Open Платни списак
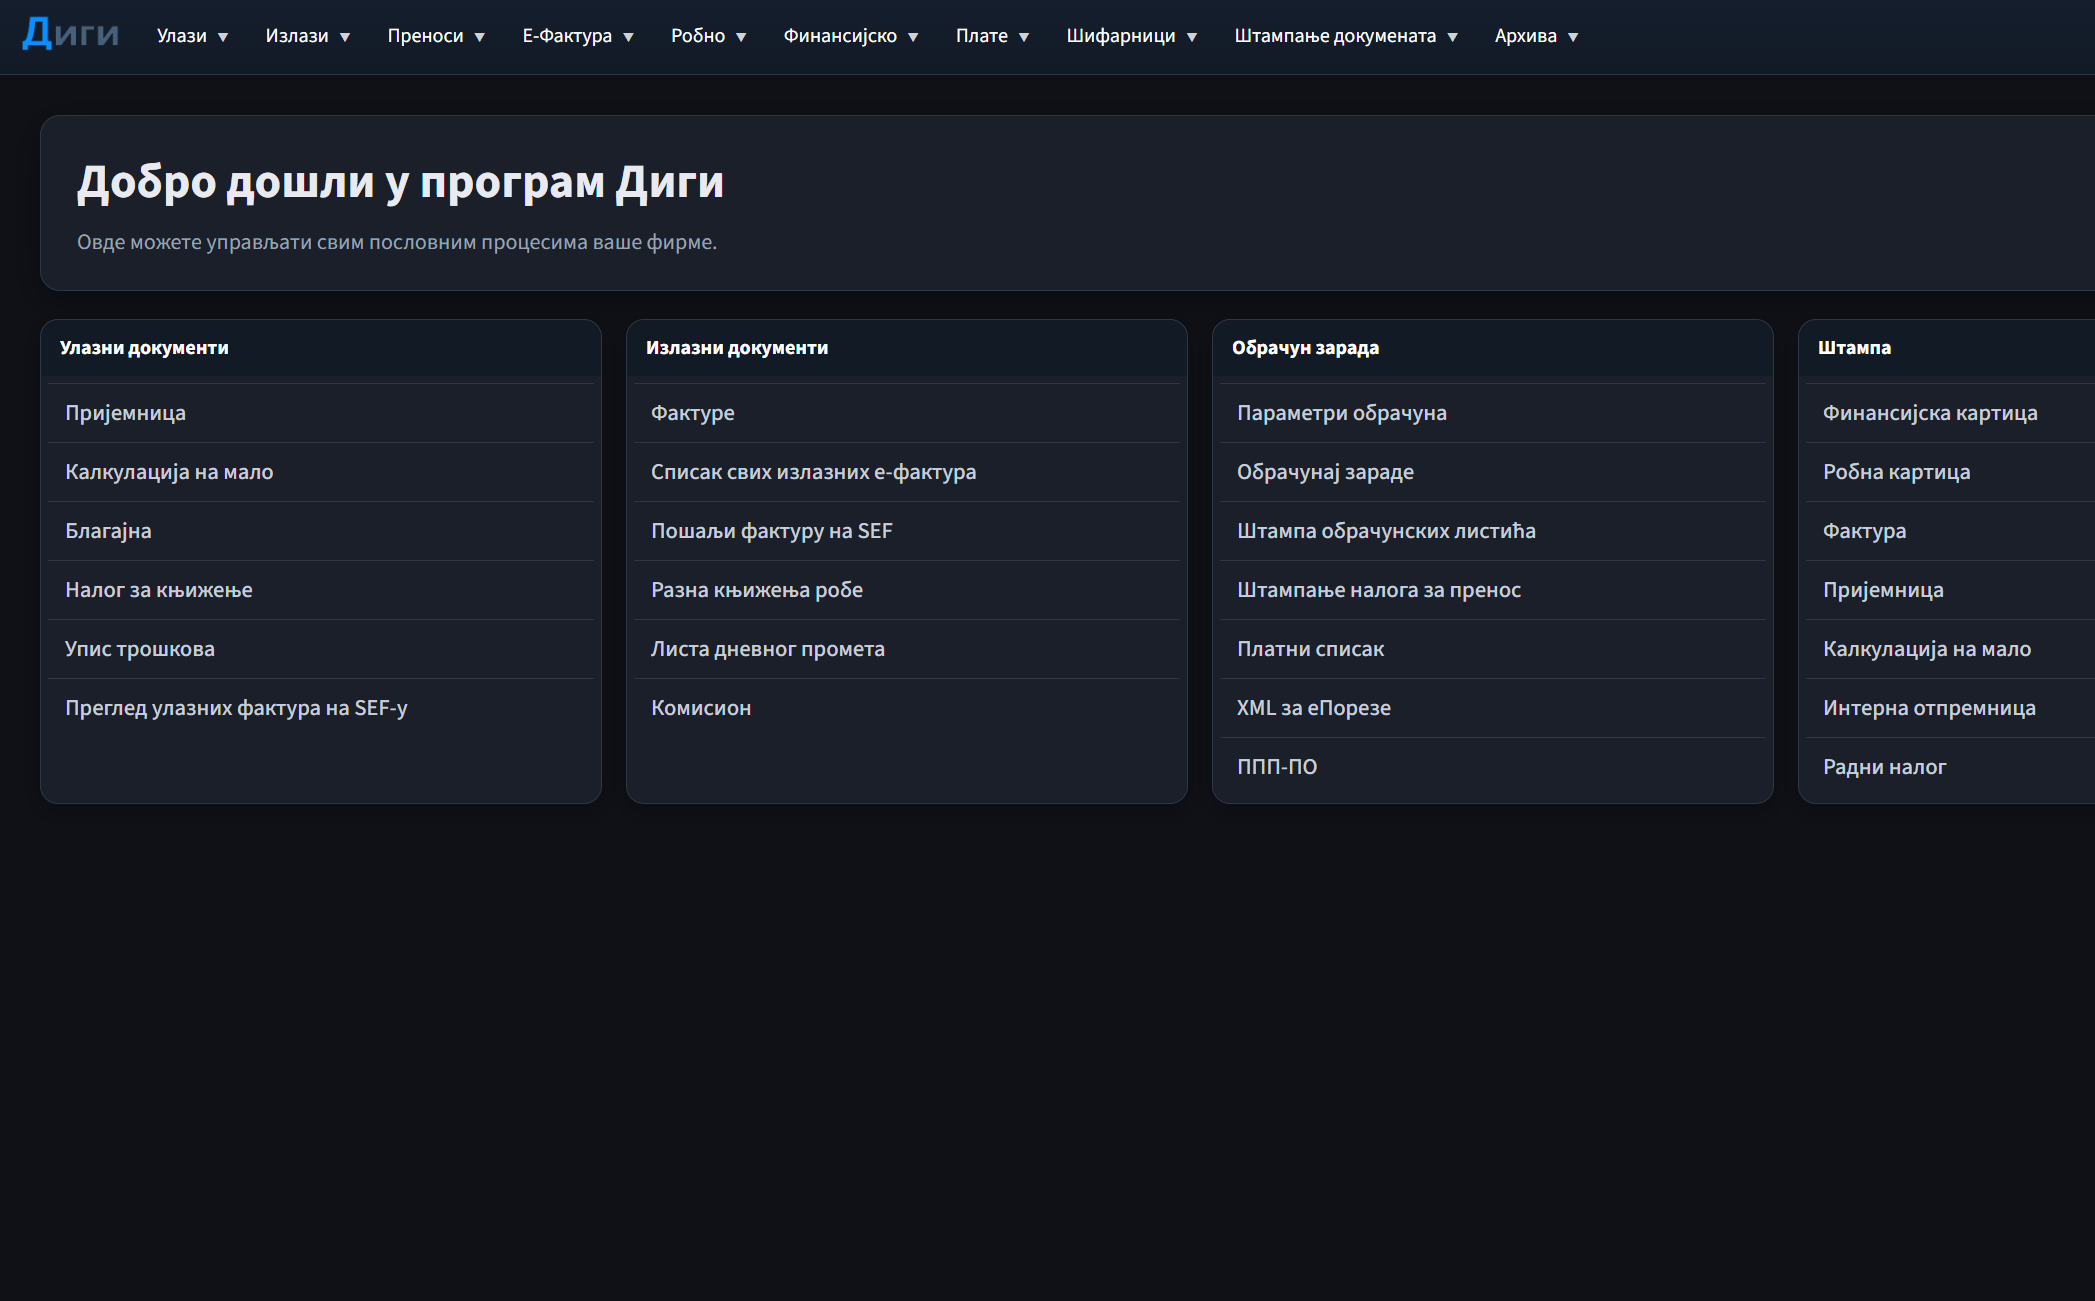The height and width of the screenshot is (1301, 2095). [1493, 649]
